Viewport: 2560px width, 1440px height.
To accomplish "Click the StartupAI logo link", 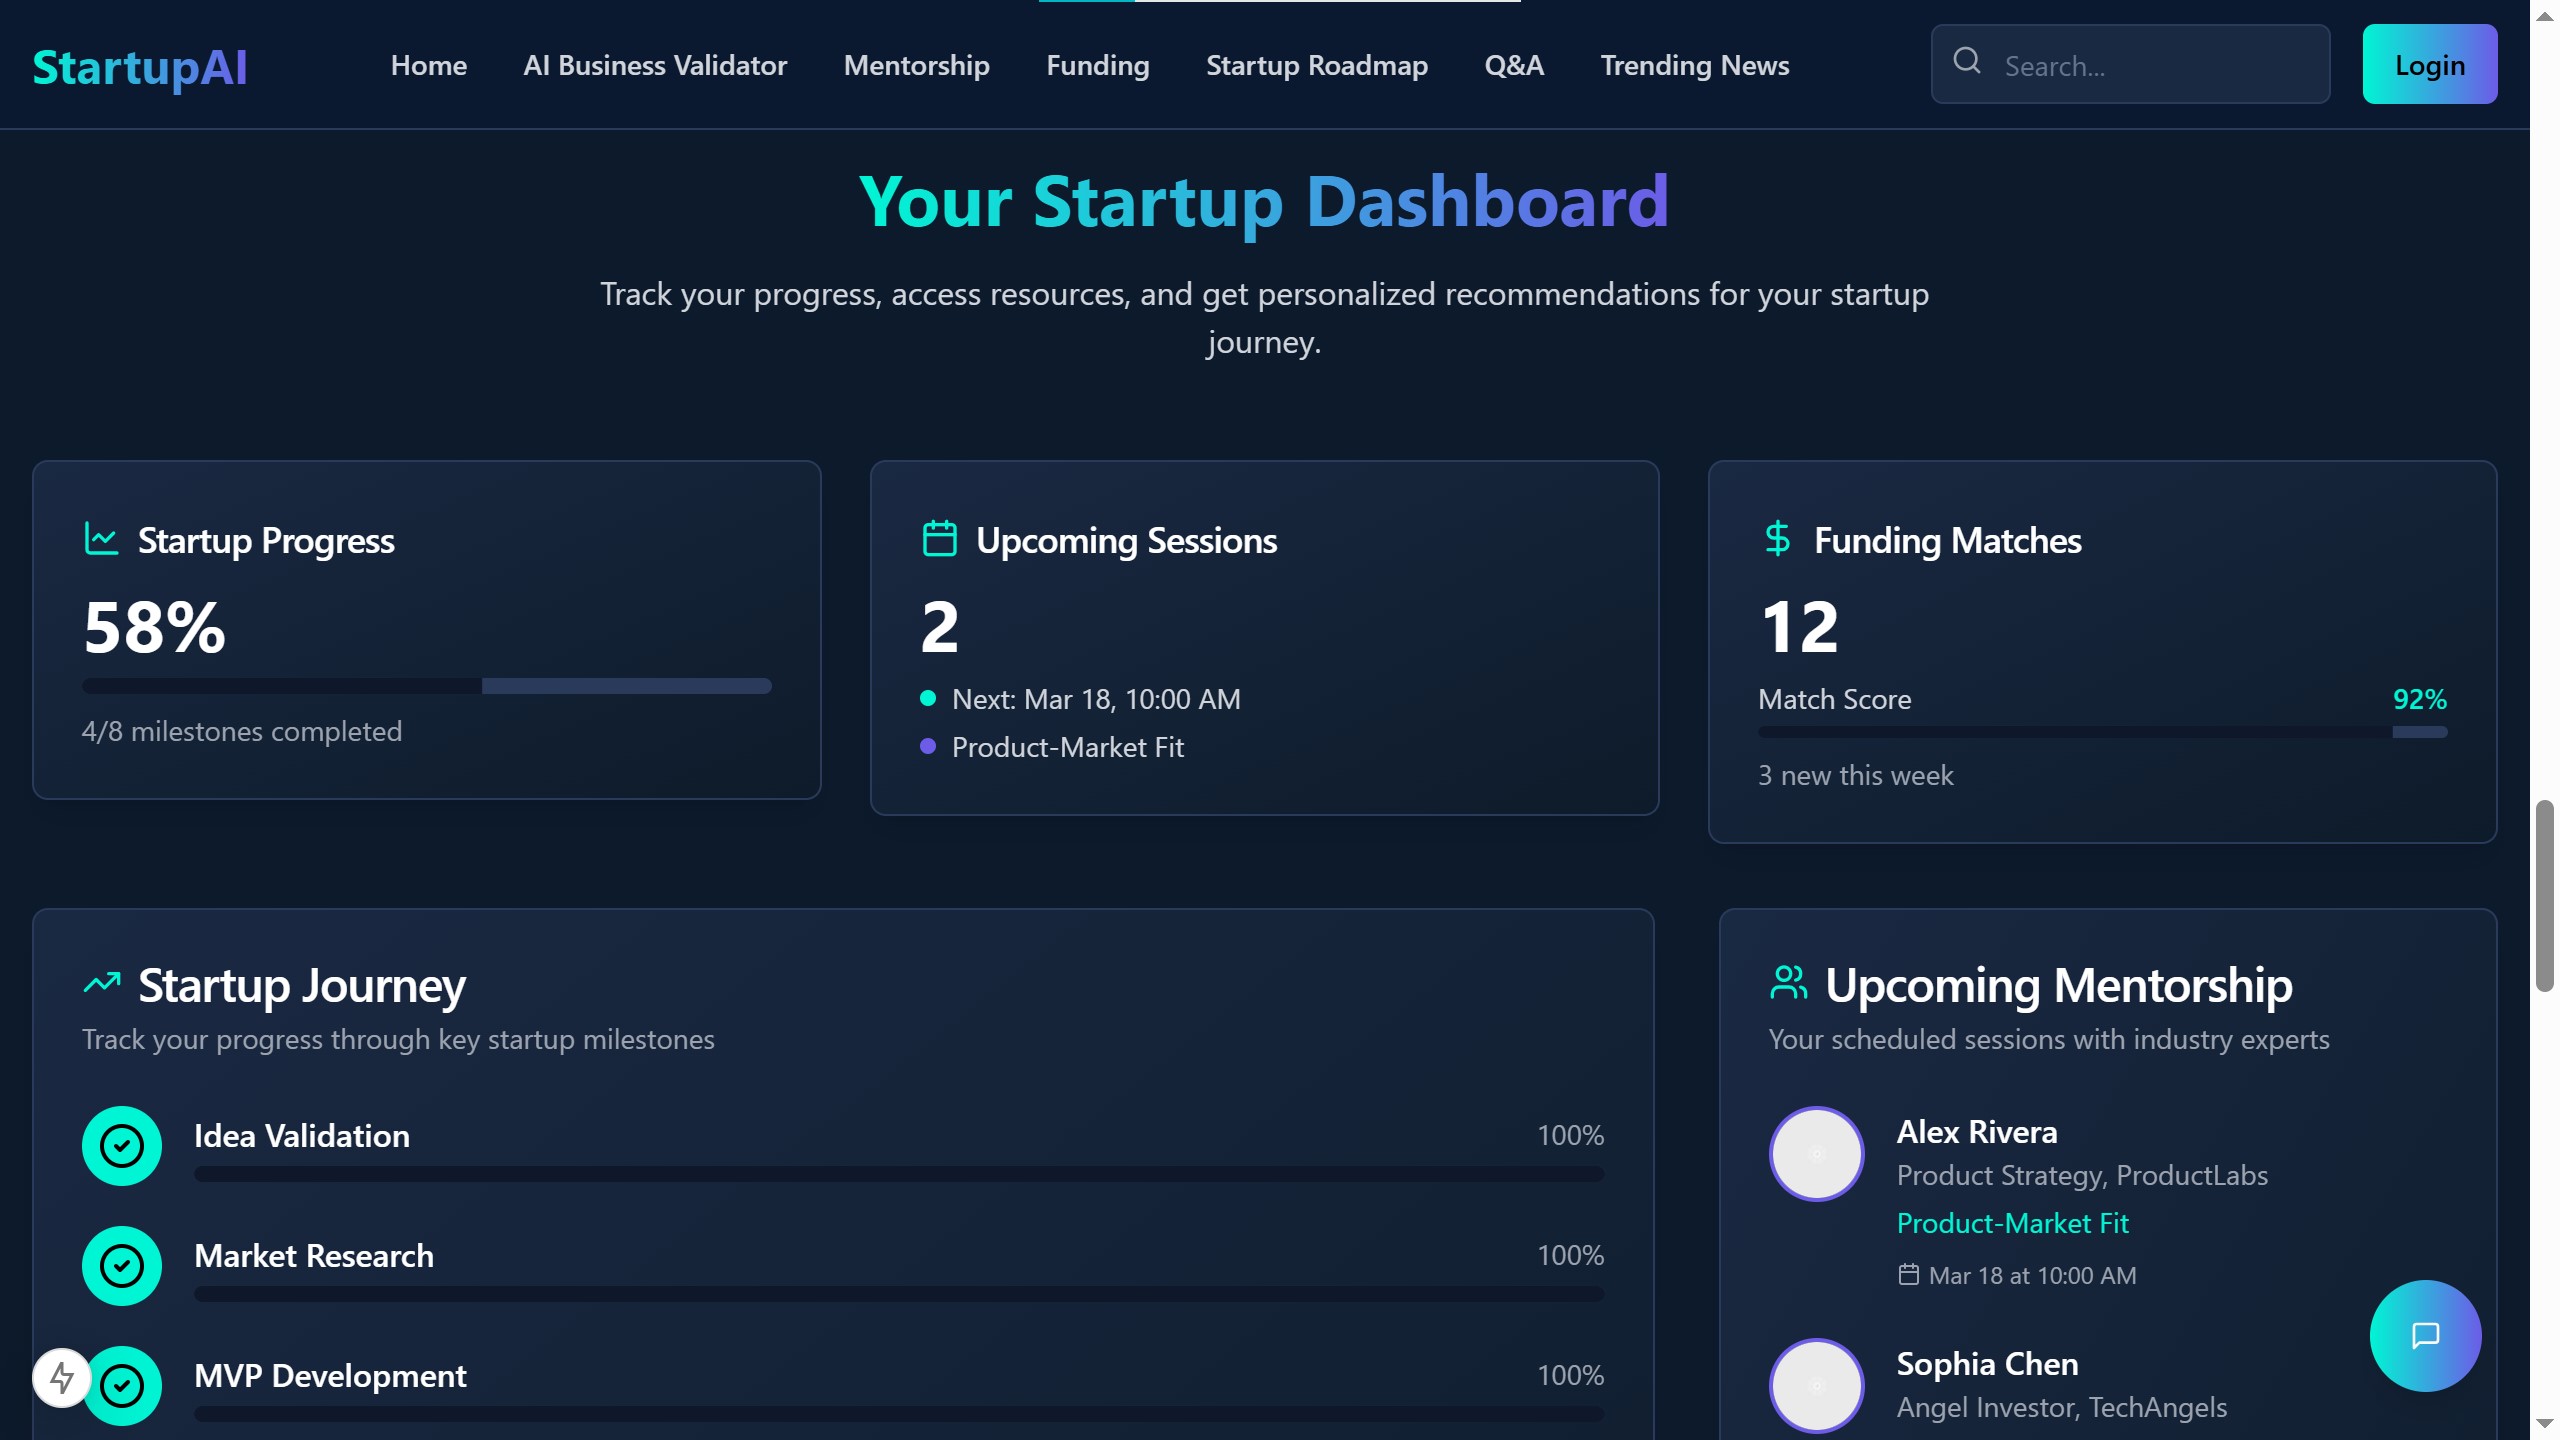I will [x=140, y=68].
